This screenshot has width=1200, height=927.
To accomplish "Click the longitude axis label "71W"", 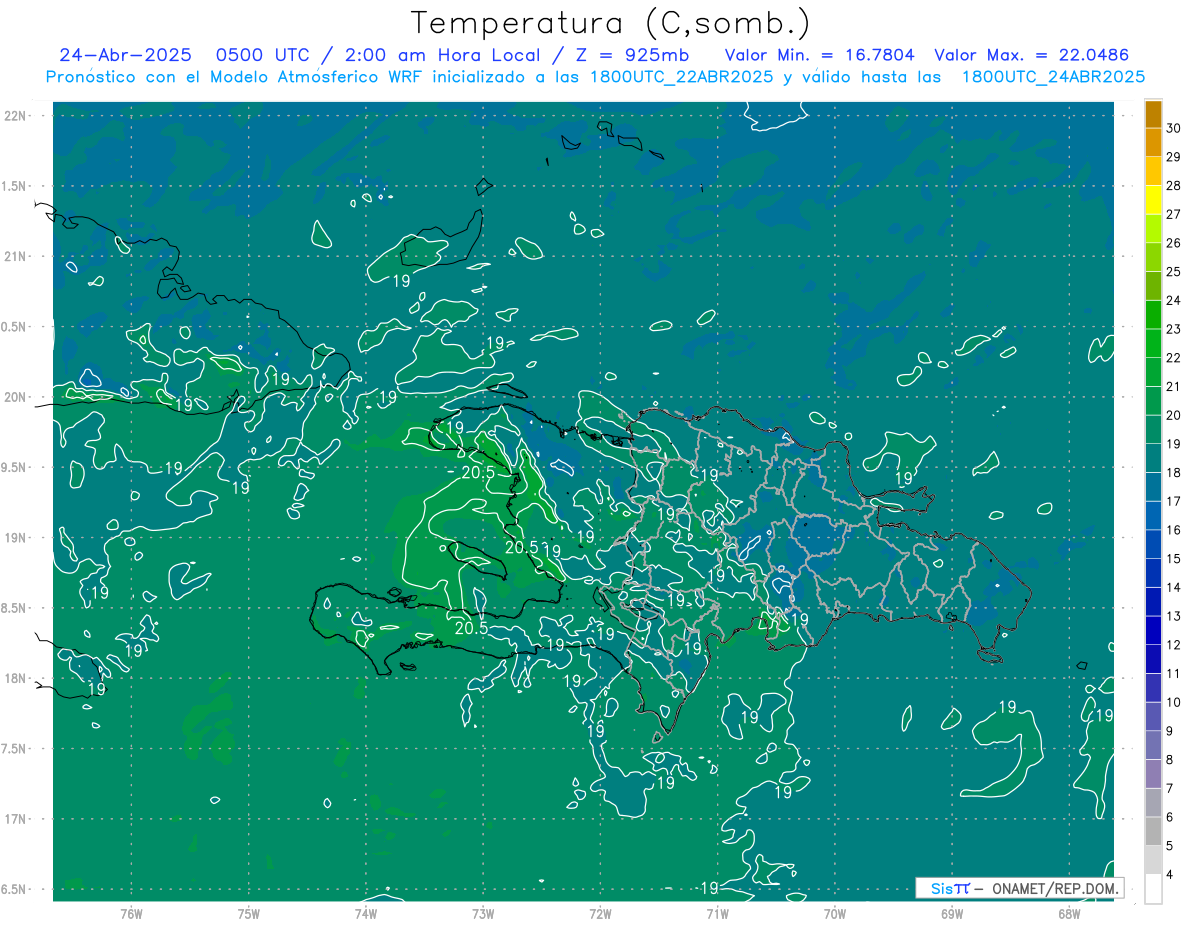I will pyautogui.click(x=717, y=913).
